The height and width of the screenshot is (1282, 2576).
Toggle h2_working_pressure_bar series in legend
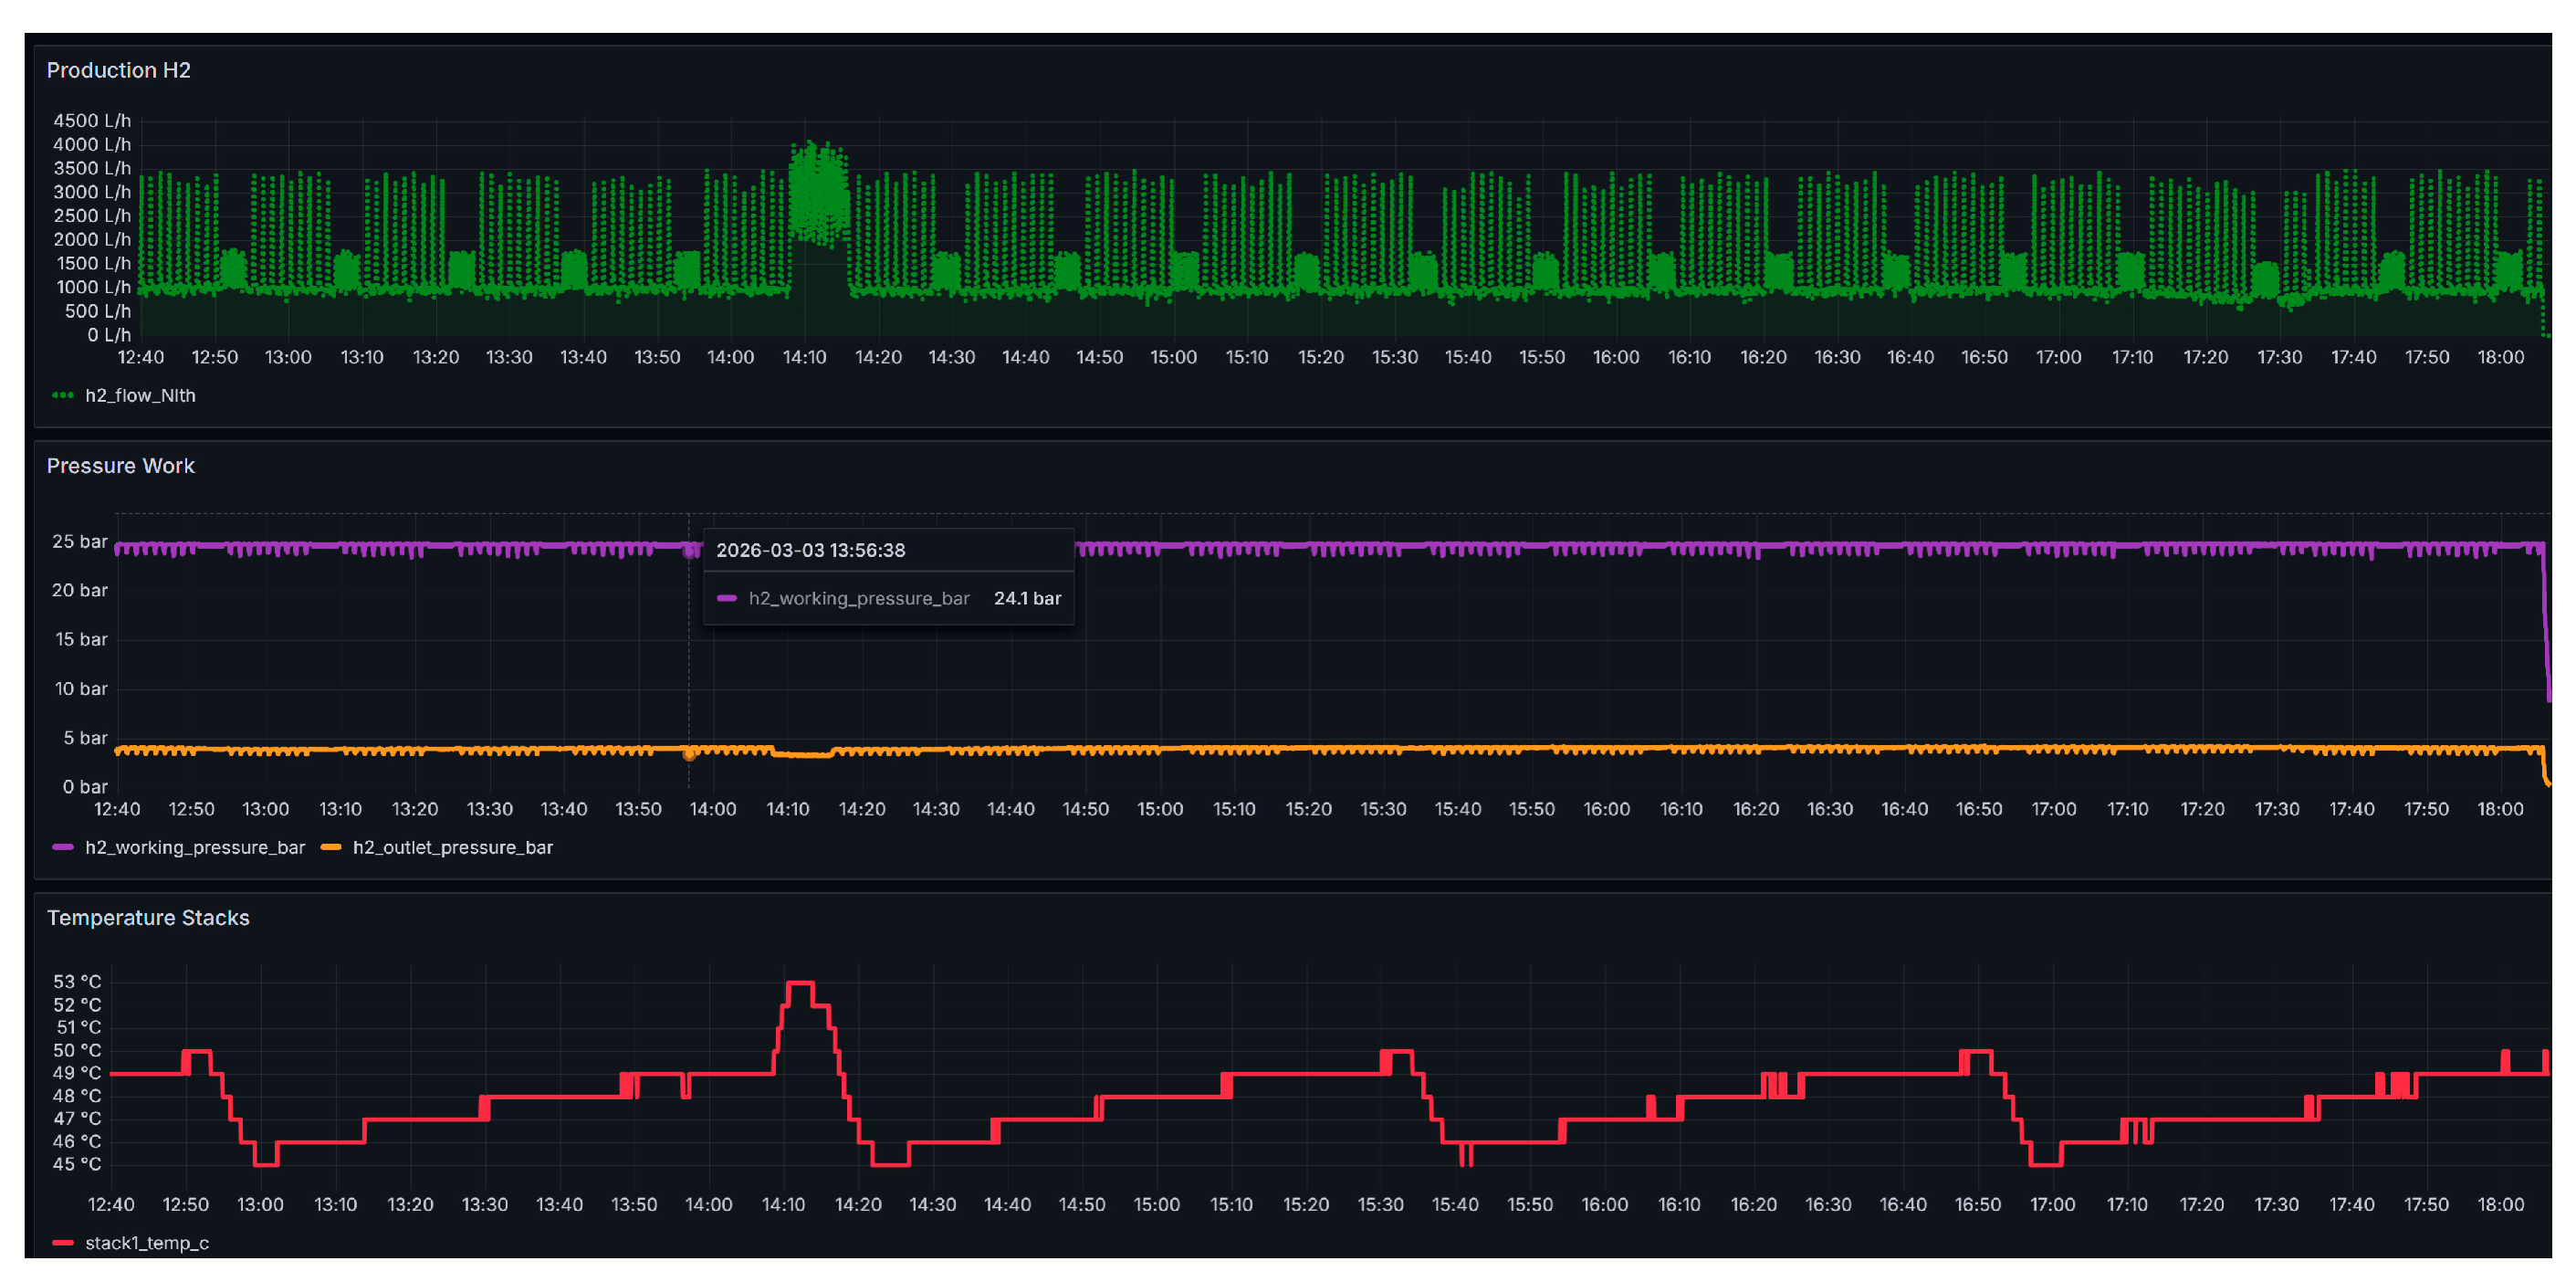[195, 848]
